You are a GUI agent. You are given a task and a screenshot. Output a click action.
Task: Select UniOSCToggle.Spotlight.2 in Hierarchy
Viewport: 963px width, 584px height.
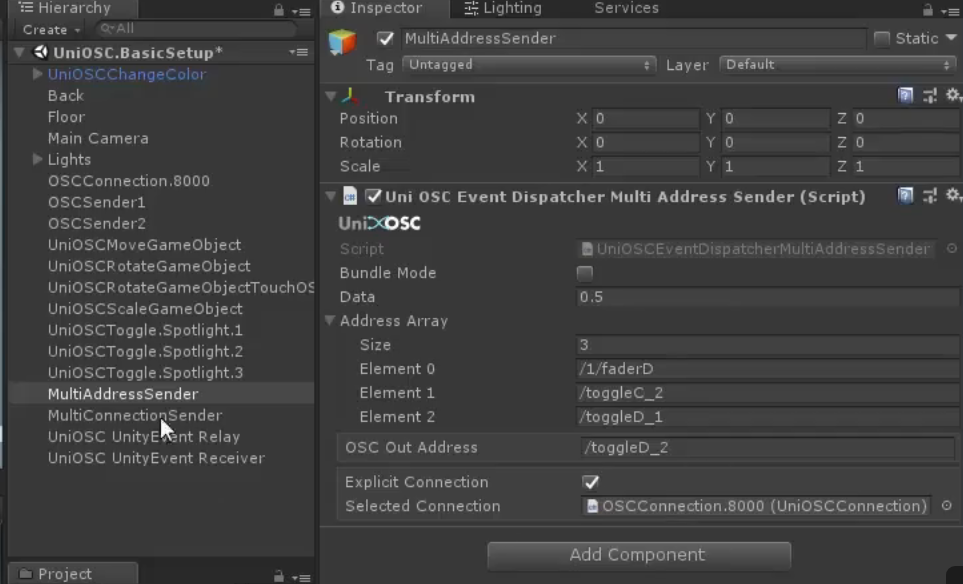[146, 351]
